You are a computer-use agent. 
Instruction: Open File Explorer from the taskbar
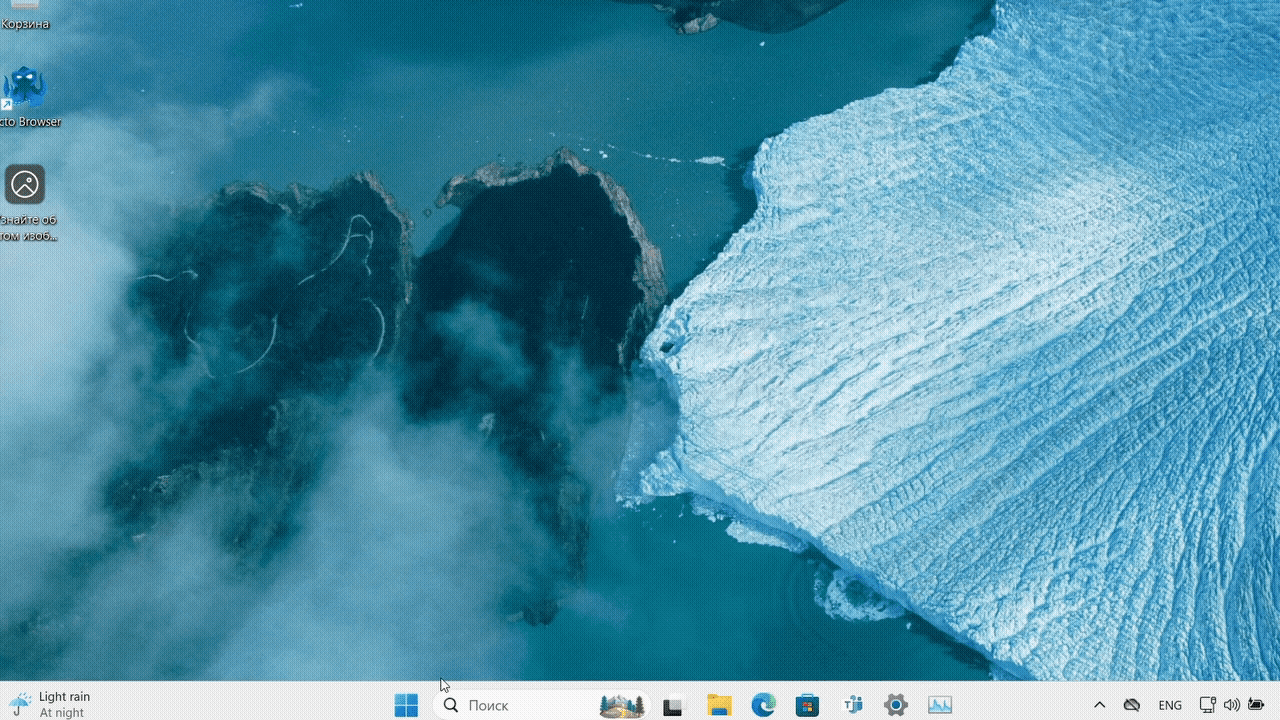pos(718,705)
